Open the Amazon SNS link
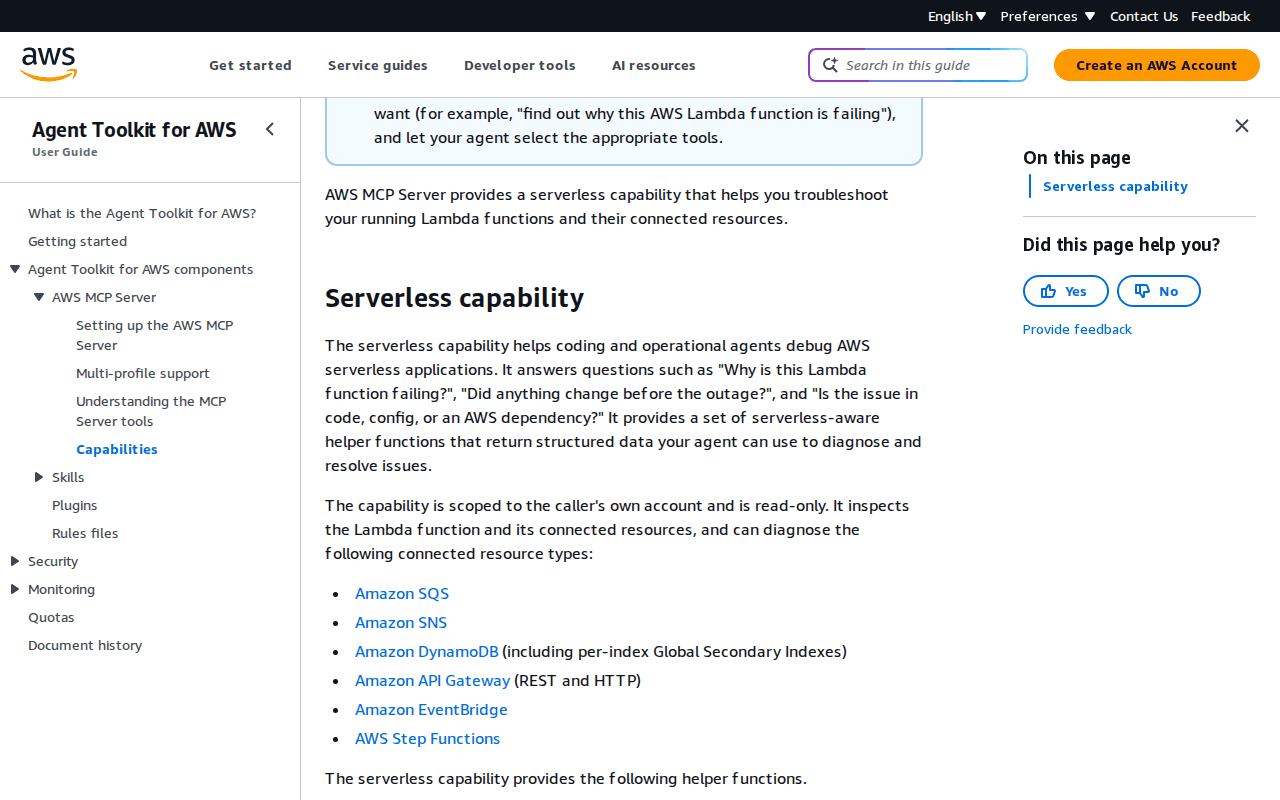The width and height of the screenshot is (1280, 800). [x=401, y=622]
